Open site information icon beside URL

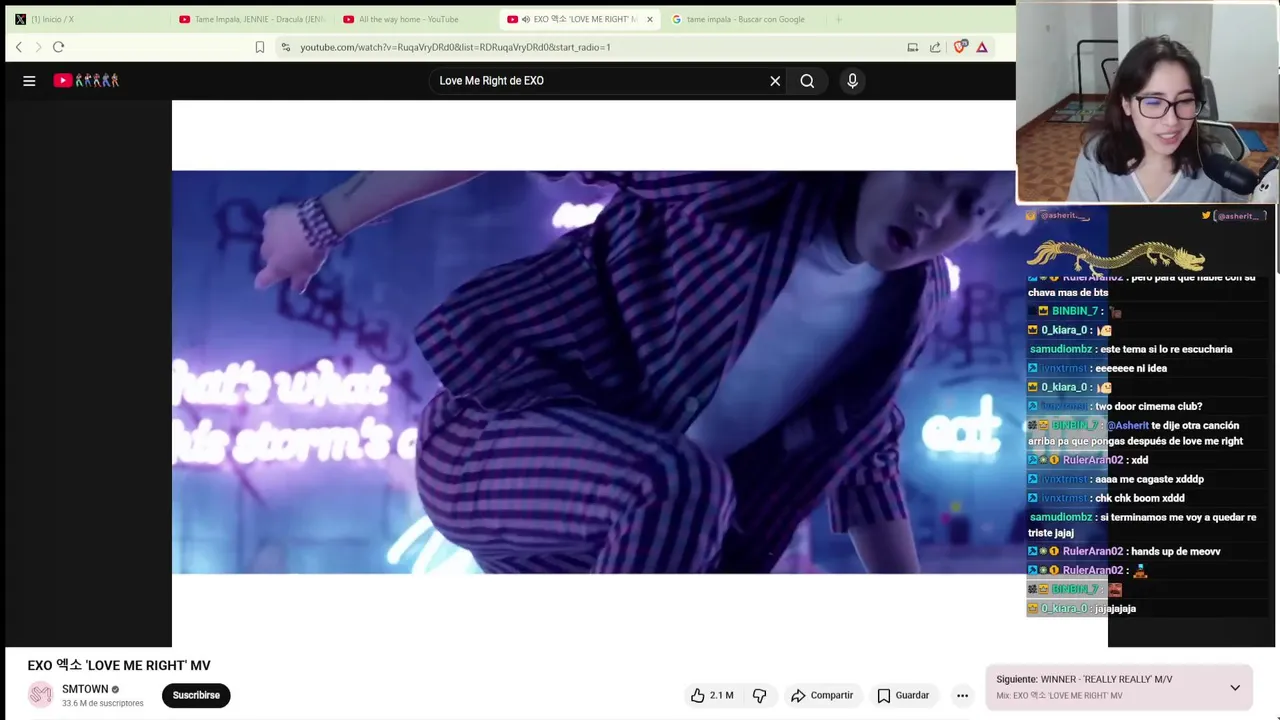pyautogui.click(x=286, y=47)
